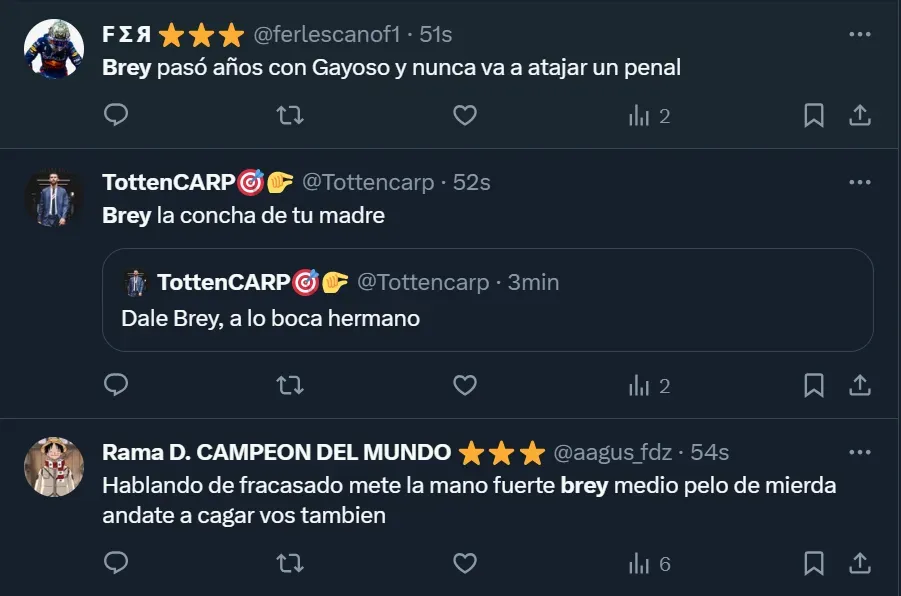Open Rama D. CAMPEON DEL MUNDO profile name
Viewport: 901px width, 596px height.
[276, 452]
